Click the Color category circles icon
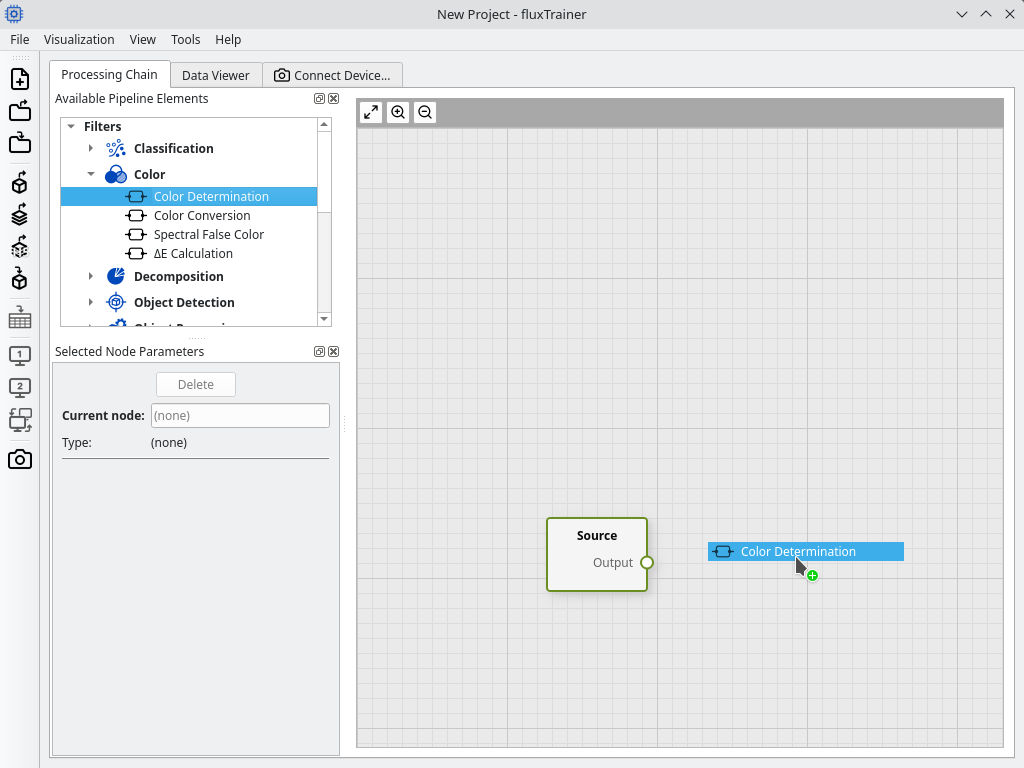Image resolution: width=1024 pixels, height=768 pixels. coord(116,174)
